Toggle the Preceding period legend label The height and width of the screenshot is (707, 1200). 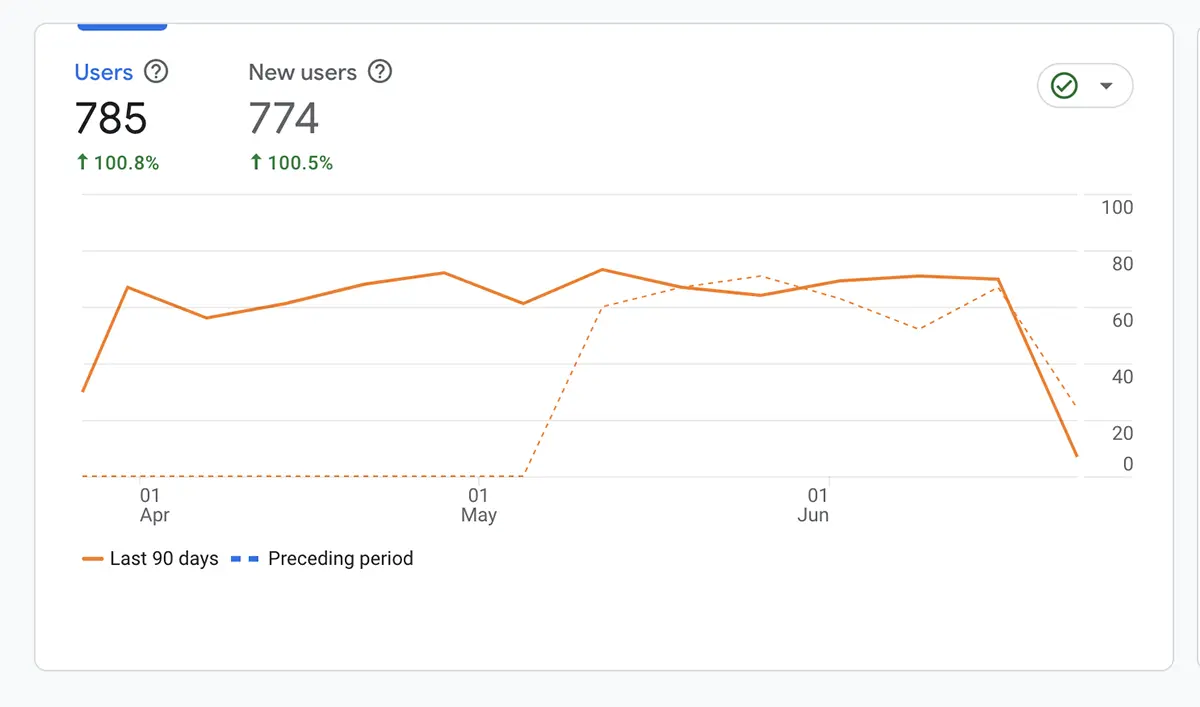tap(340, 559)
